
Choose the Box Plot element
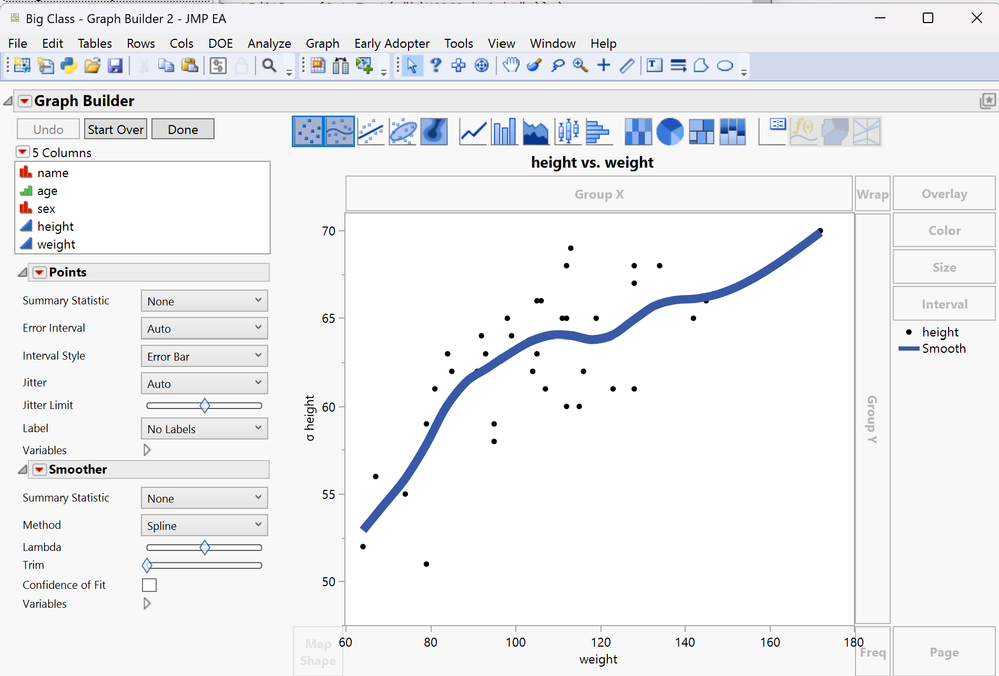click(567, 131)
